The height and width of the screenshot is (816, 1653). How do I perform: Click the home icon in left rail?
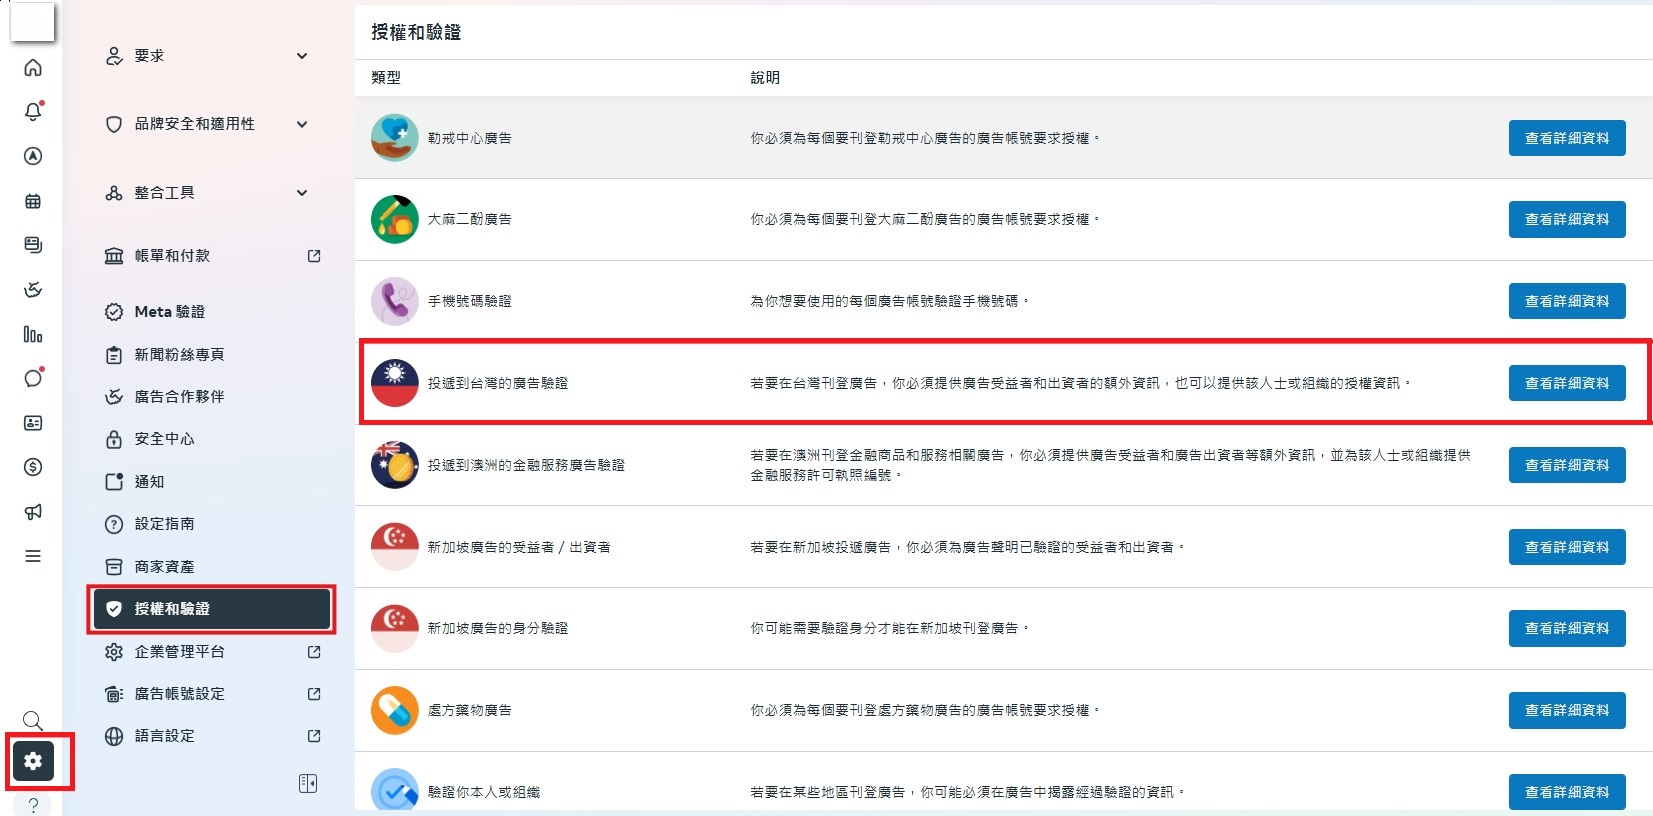pyautogui.click(x=33, y=68)
